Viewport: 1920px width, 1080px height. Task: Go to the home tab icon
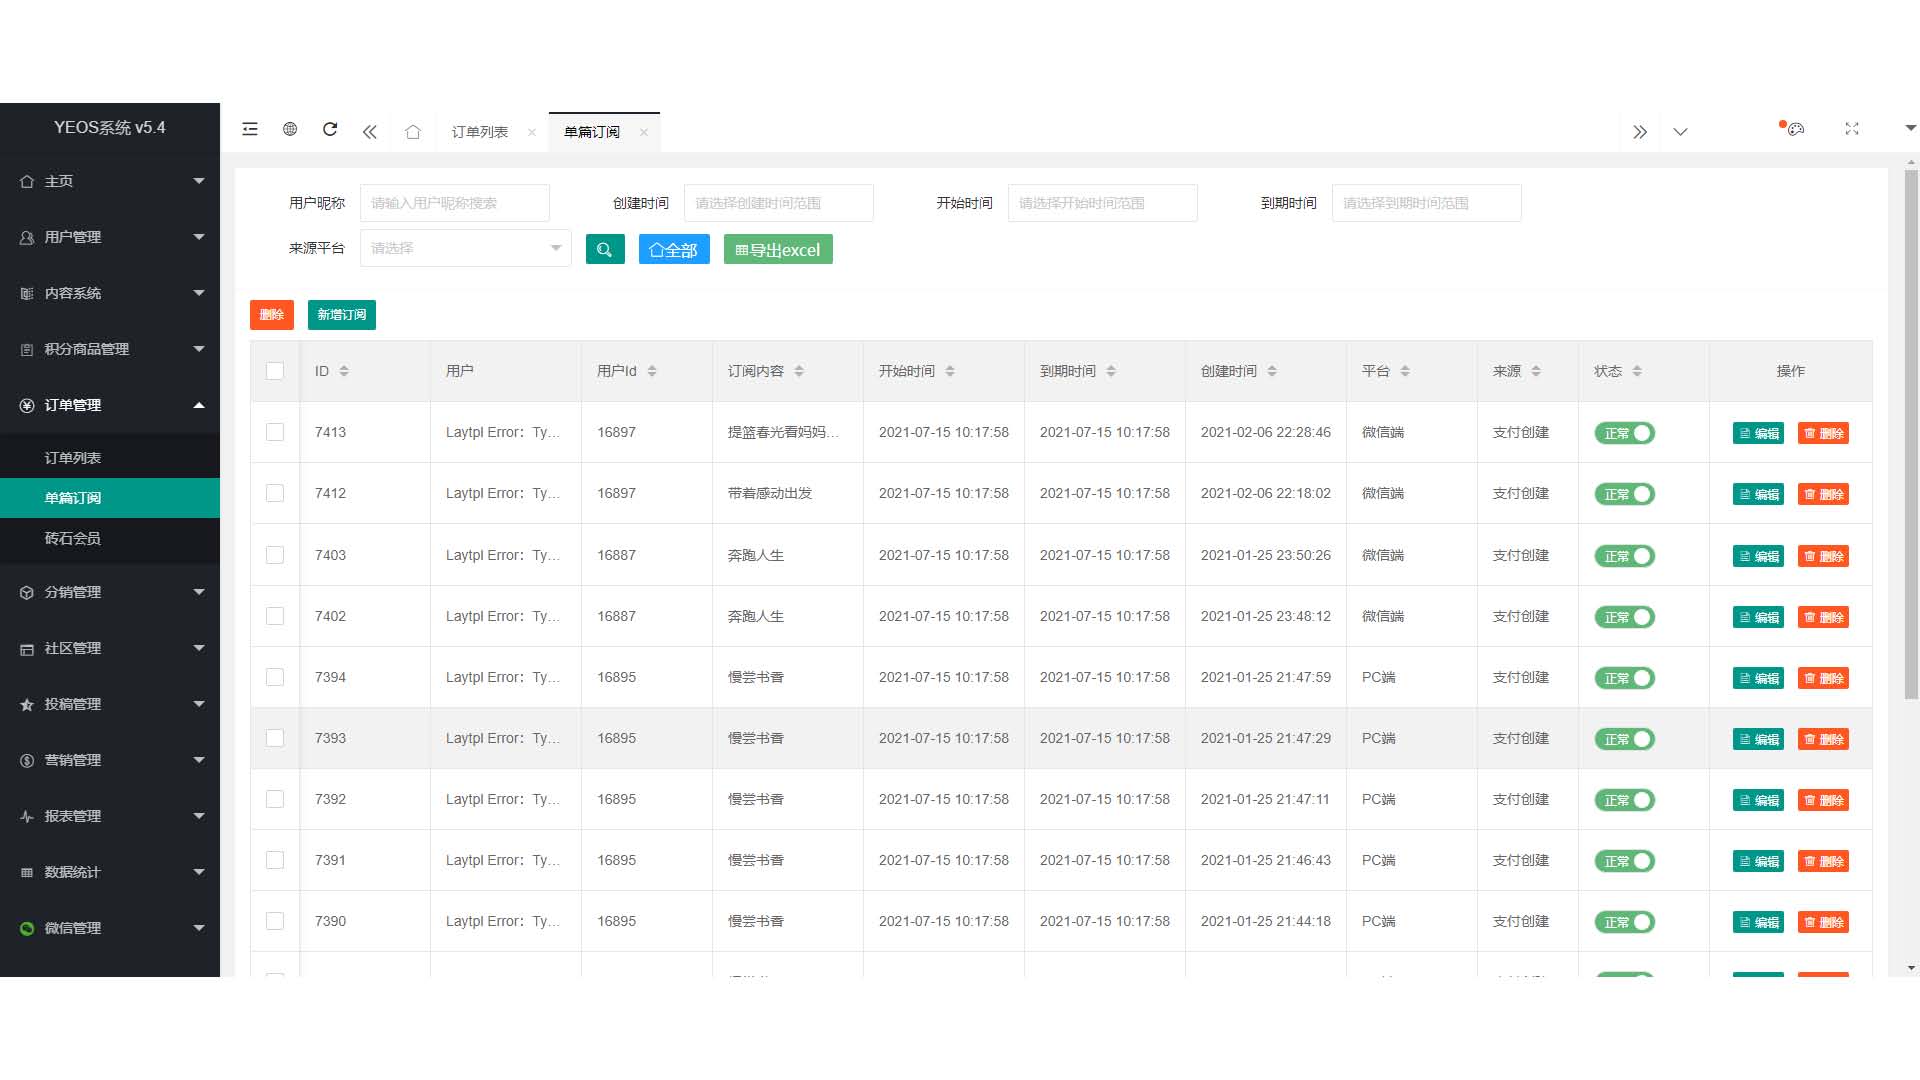pos(413,132)
